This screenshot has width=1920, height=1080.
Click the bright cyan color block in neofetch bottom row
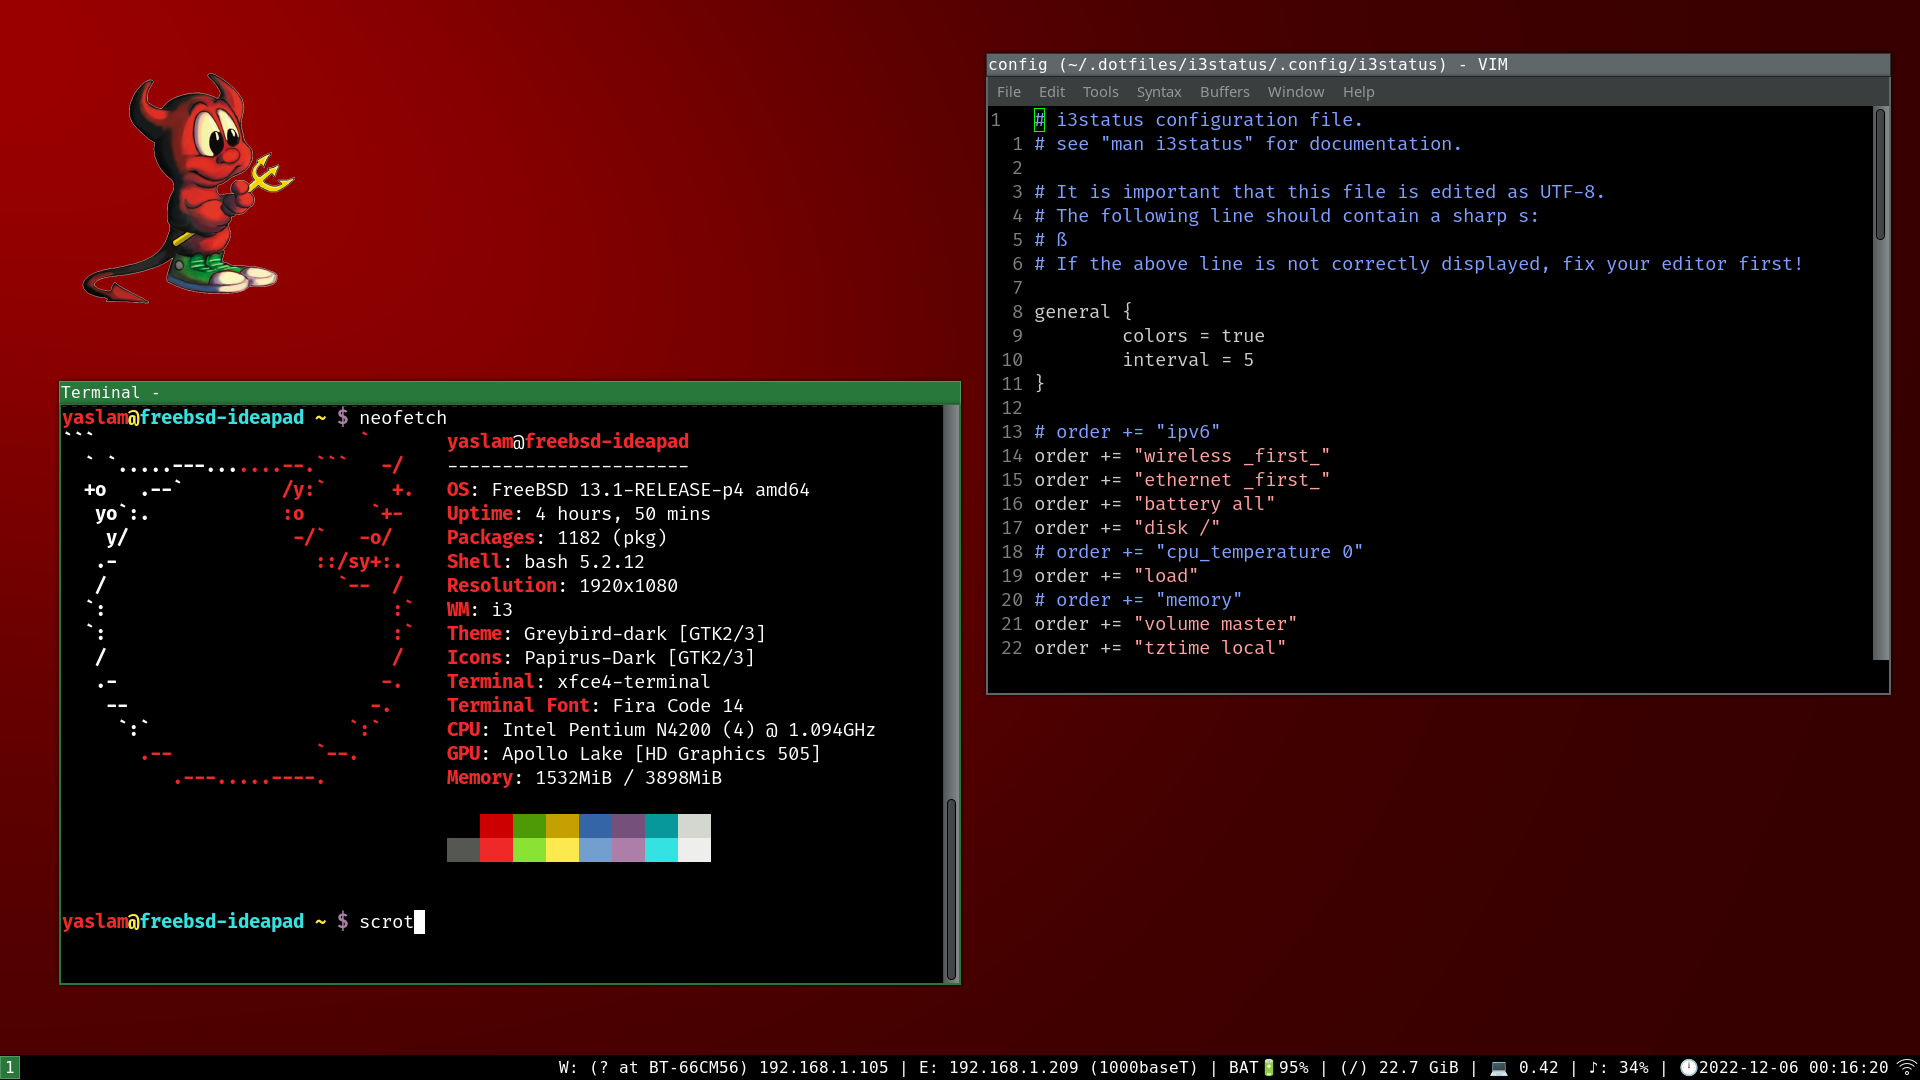point(661,850)
